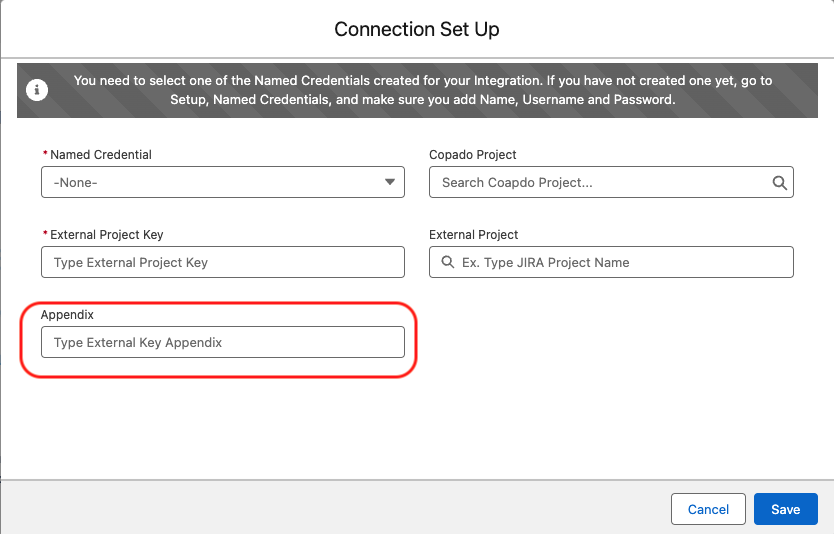
Task: Click into the External Project Key input
Action: tap(222, 262)
